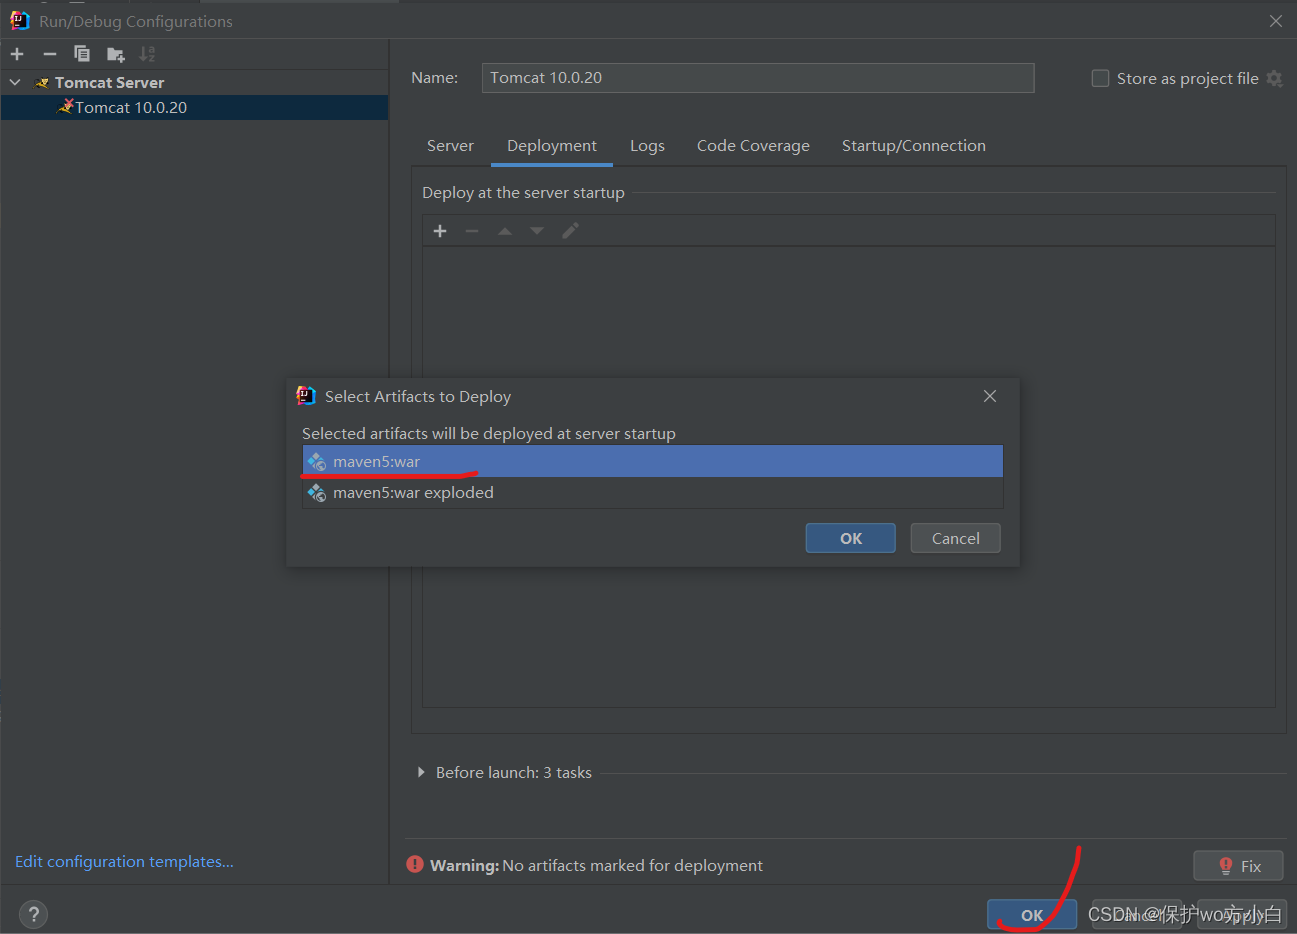Viewport: 1297px width, 934px height.
Task: Select maven5:war artifact in list
Action: pyautogui.click(x=653, y=461)
